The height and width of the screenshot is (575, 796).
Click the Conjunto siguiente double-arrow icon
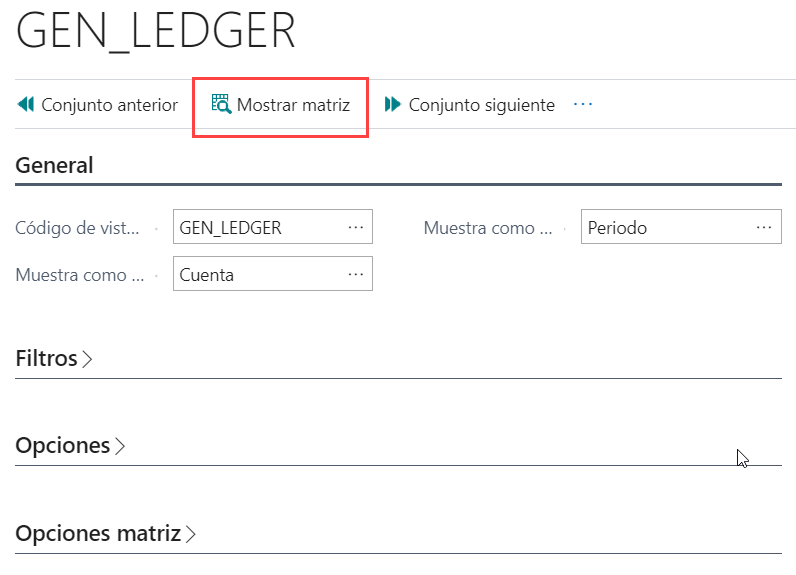pos(393,104)
